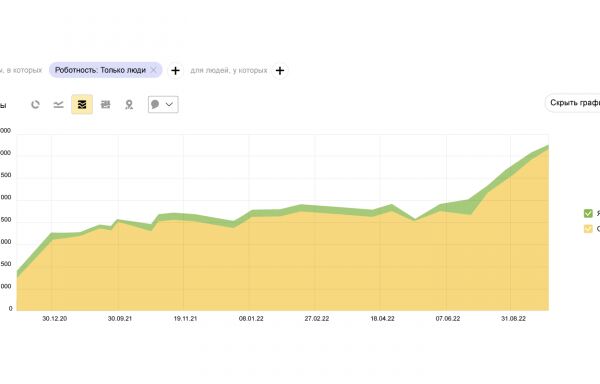
Task: Click the 27.02.22 date label
Action: 317,319
